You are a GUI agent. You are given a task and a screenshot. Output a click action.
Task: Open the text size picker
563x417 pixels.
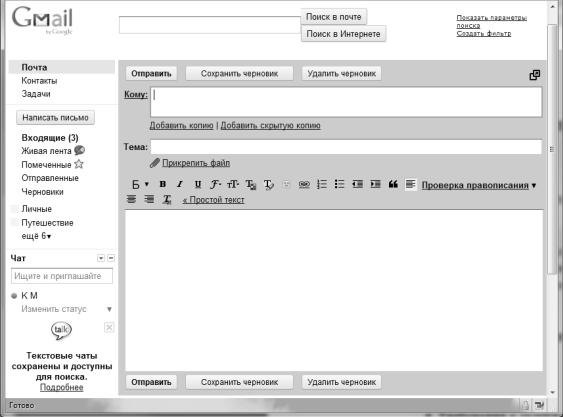233,184
